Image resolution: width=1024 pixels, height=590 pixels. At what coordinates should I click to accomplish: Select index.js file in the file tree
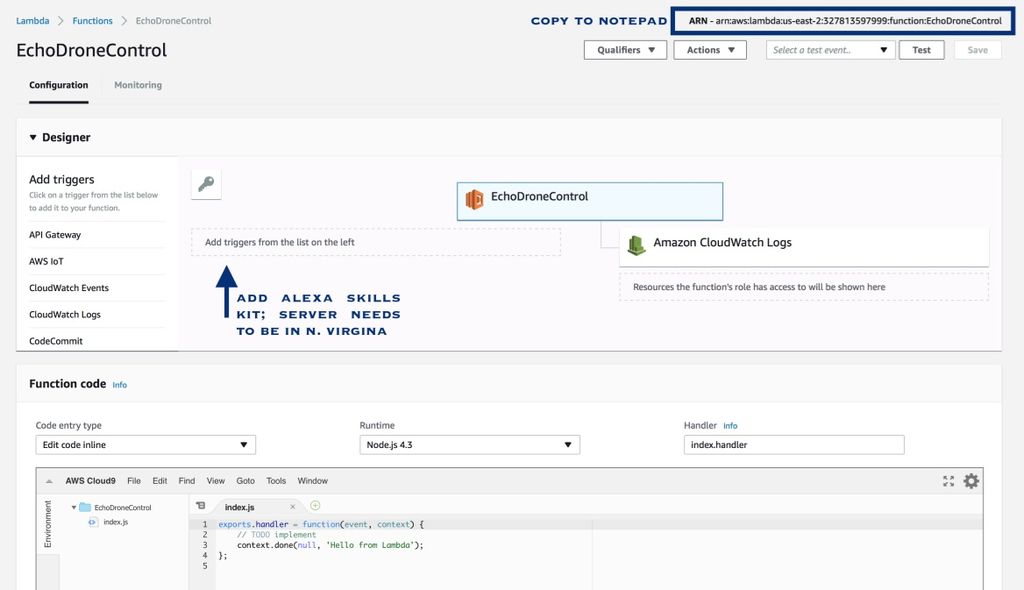(116, 522)
